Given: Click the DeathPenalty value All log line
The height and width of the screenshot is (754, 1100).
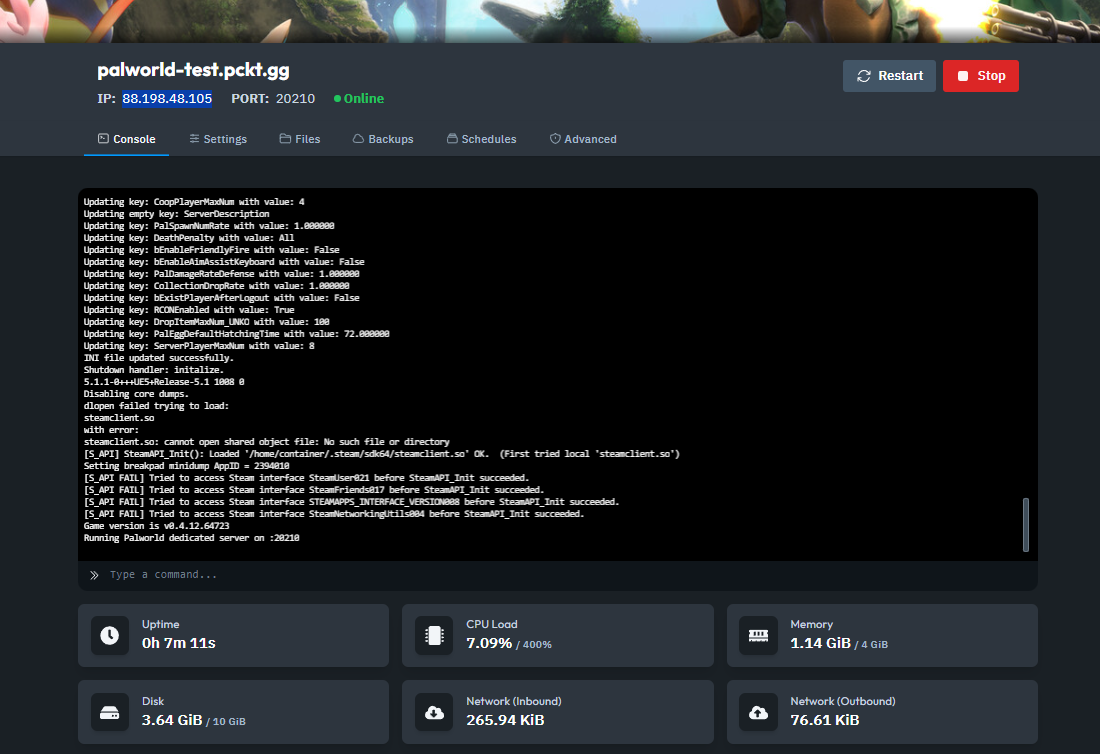Looking at the screenshot, I should (x=189, y=238).
